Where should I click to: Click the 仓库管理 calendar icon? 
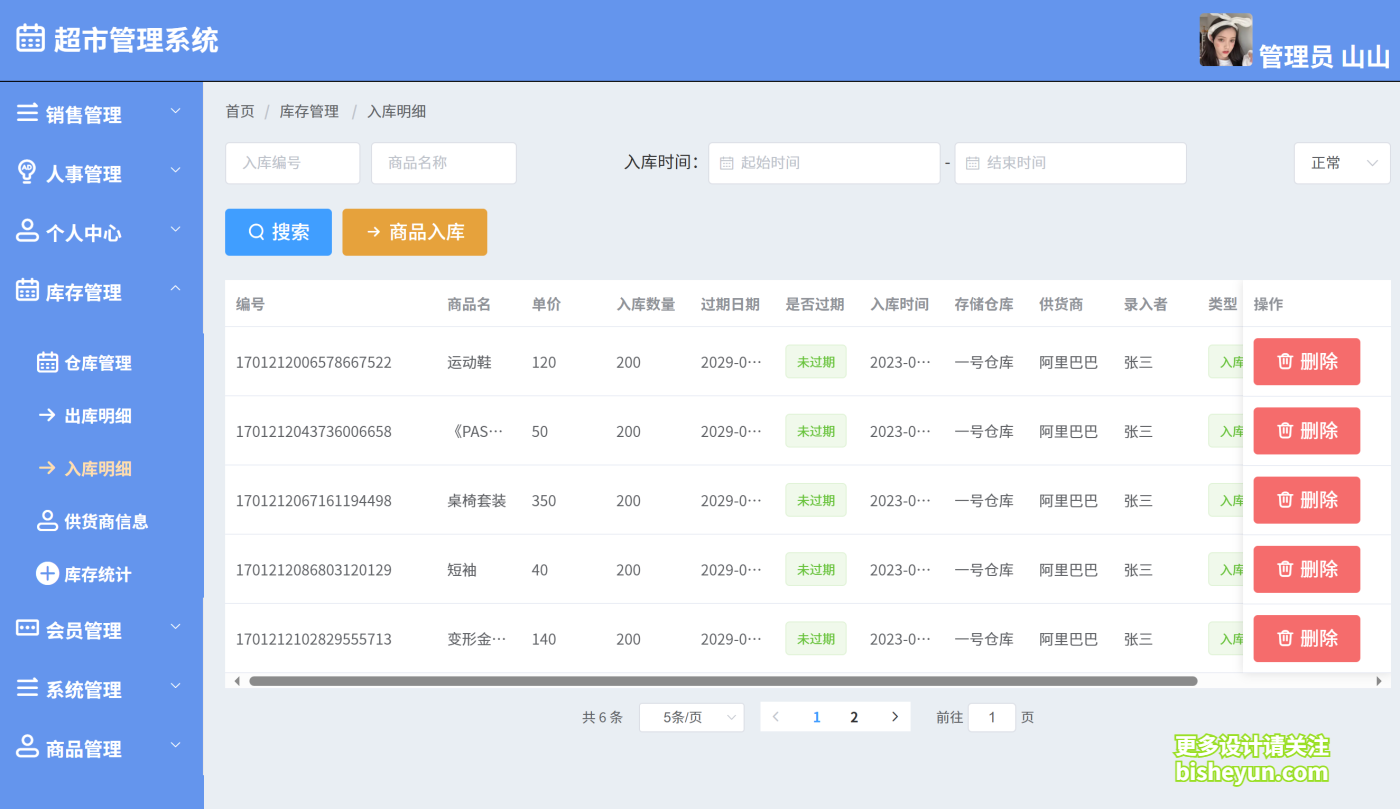pyautogui.click(x=47, y=362)
